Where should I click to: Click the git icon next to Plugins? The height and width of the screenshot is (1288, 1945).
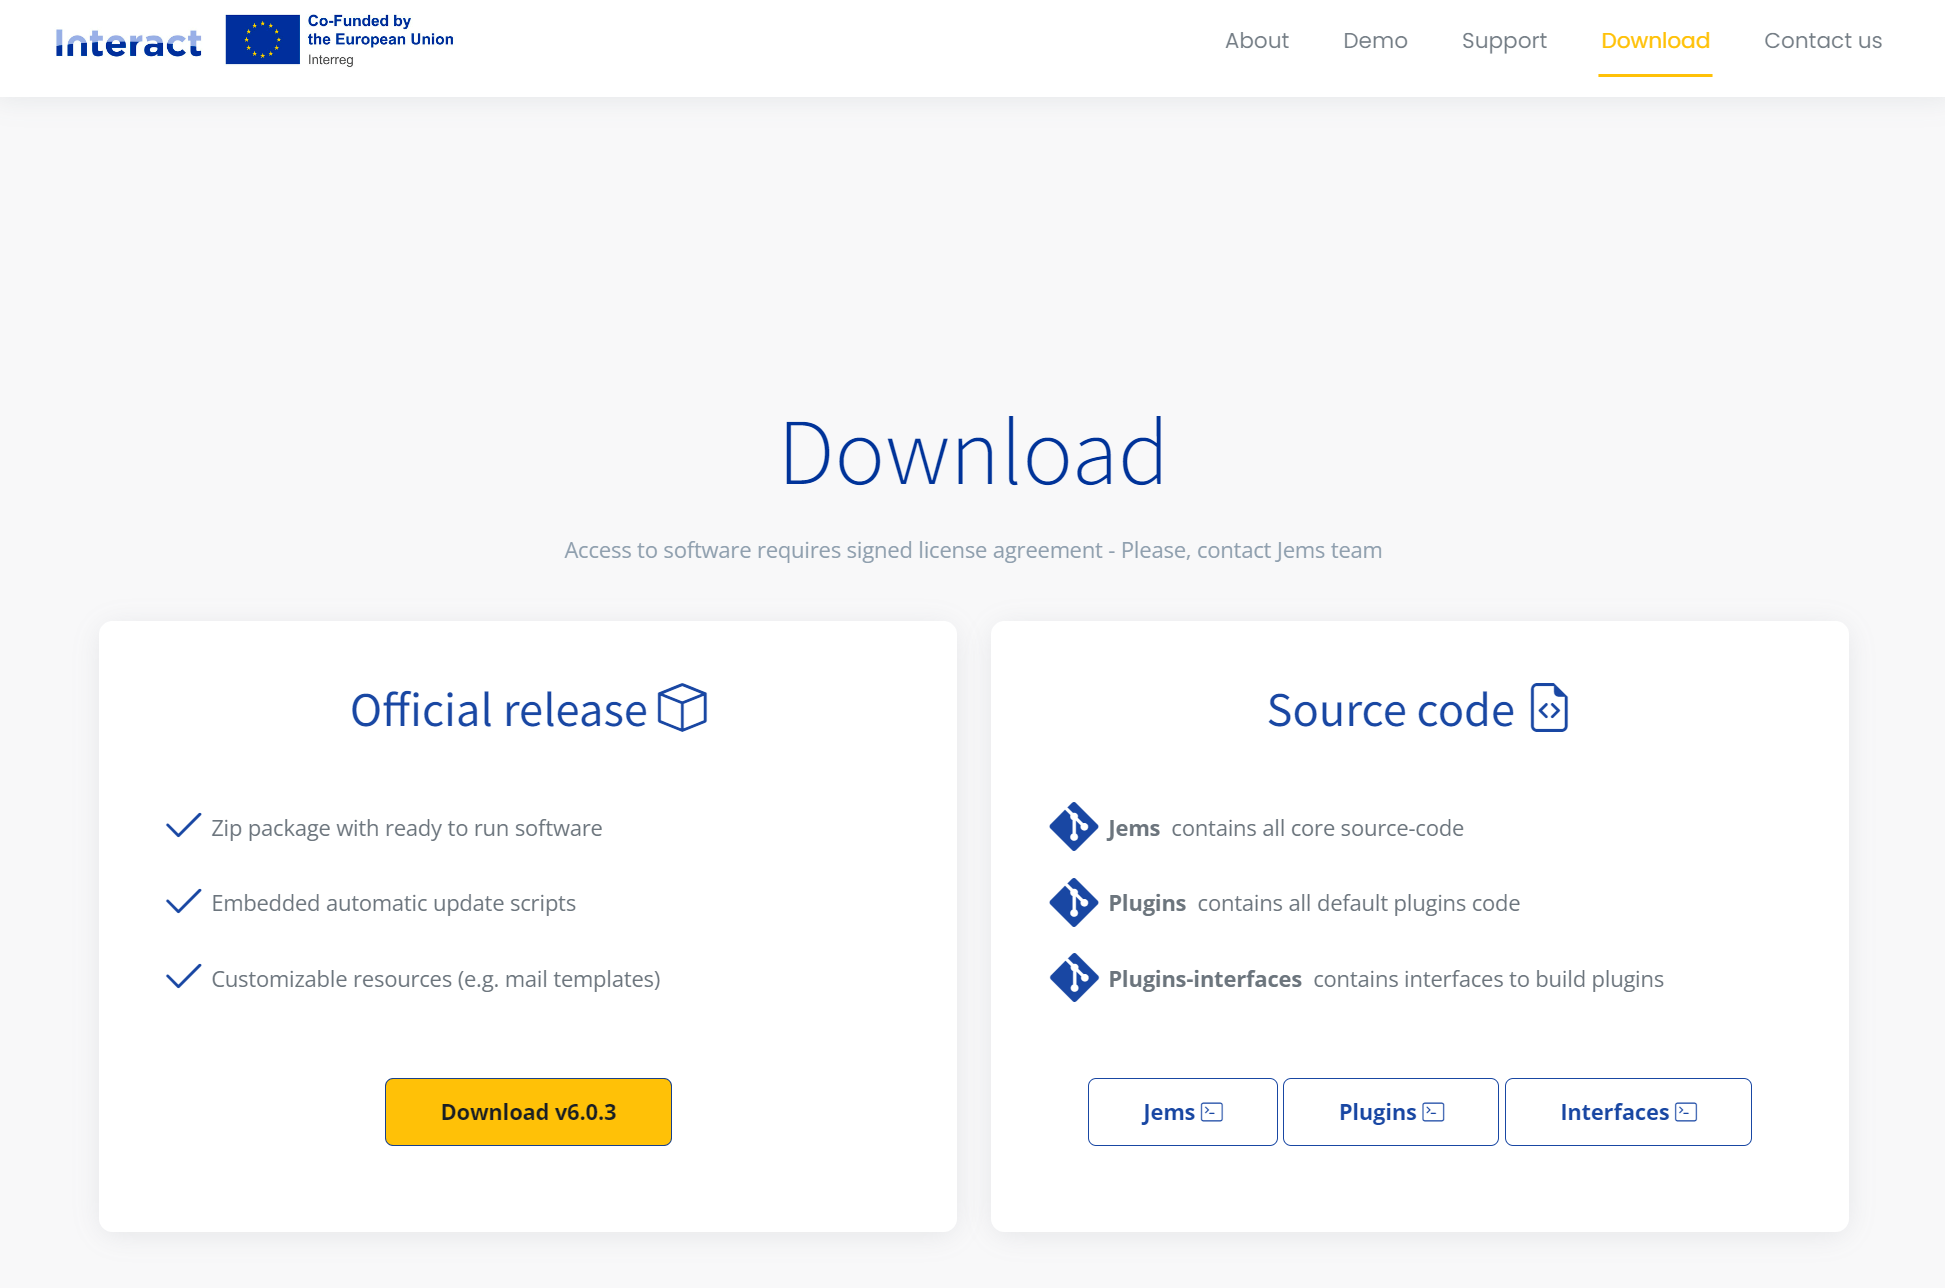point(1074,902)
